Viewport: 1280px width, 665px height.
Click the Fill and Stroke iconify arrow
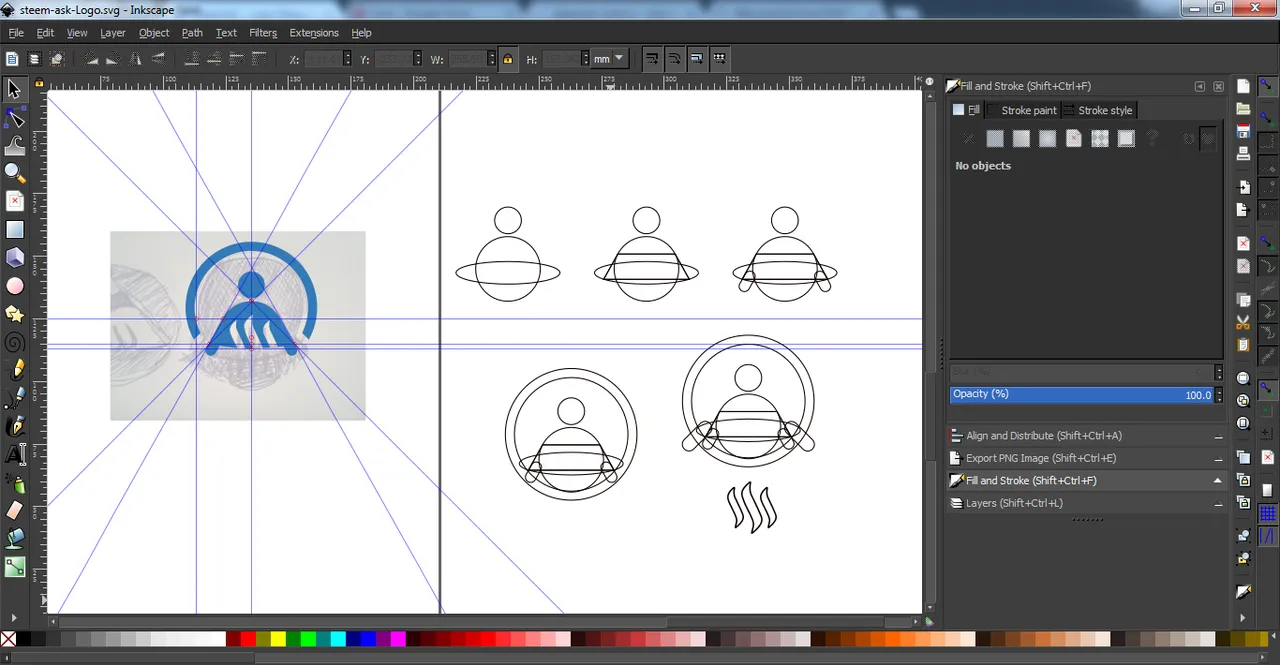pyautogui.click(x=1200, y=87)
